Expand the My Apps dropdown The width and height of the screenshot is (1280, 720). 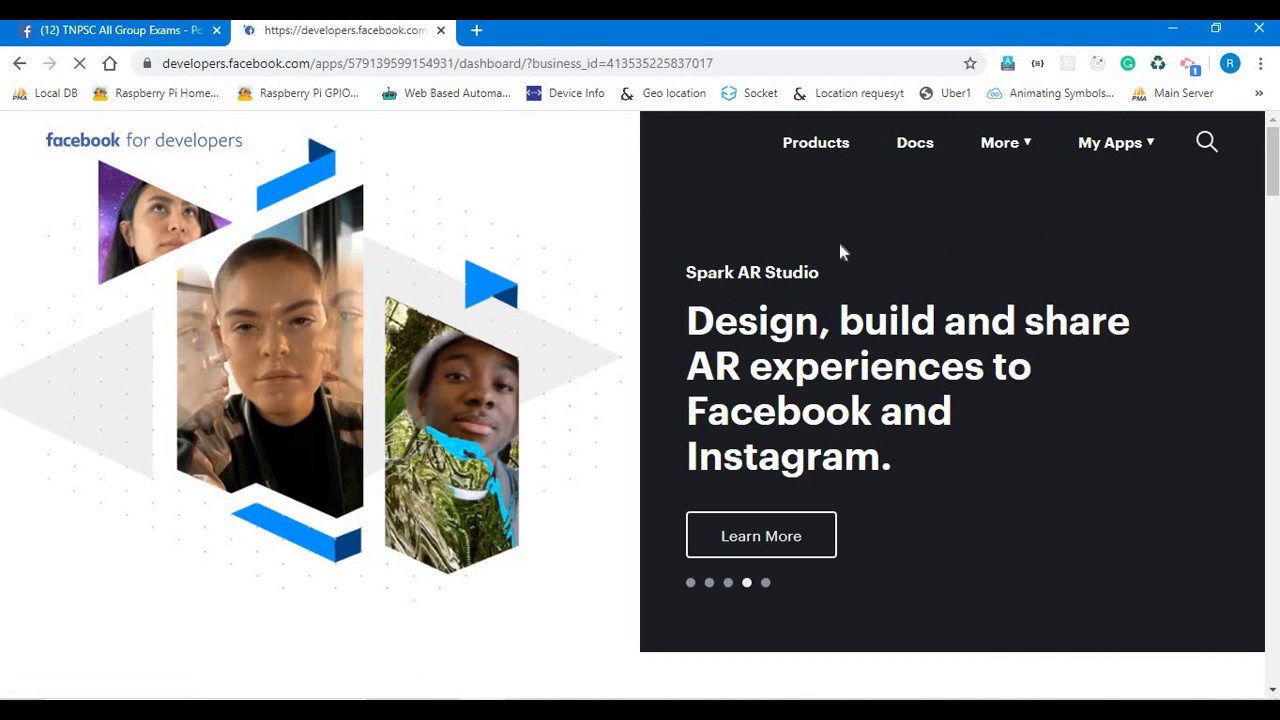pos(1116,142)
